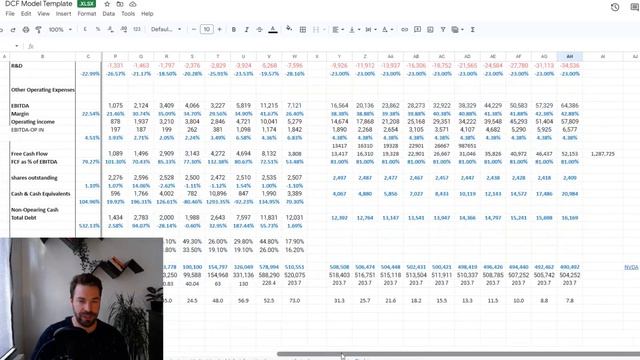Format selection as percent
Screen dimensions: 640x360
pos(98,29)
